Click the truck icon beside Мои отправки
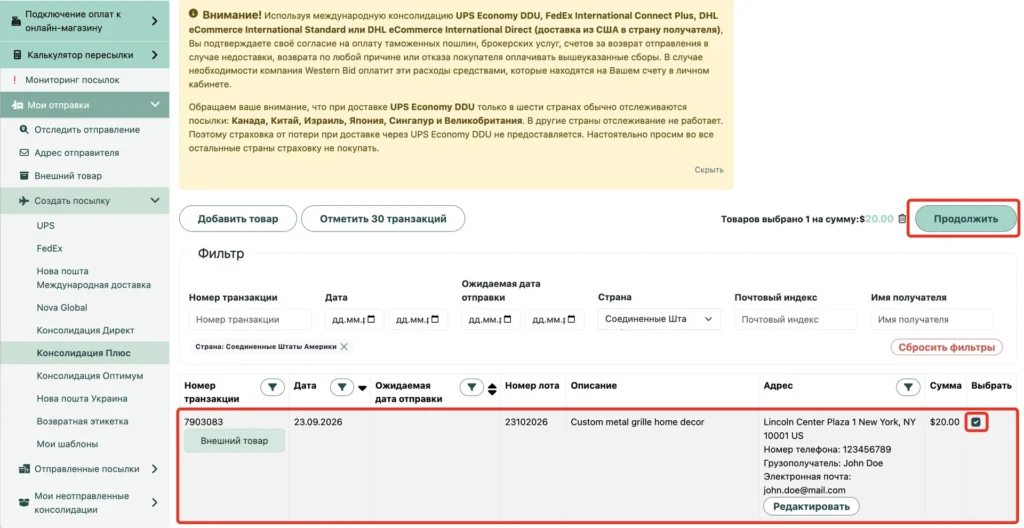The image size is (1024, 528). coord(18,105)
